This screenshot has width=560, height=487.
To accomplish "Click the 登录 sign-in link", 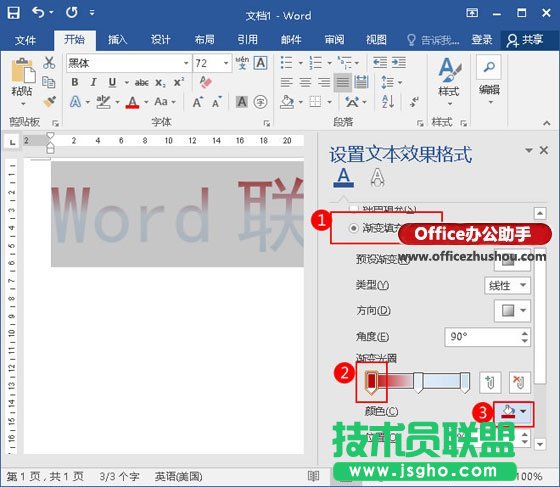I will 482,40.
